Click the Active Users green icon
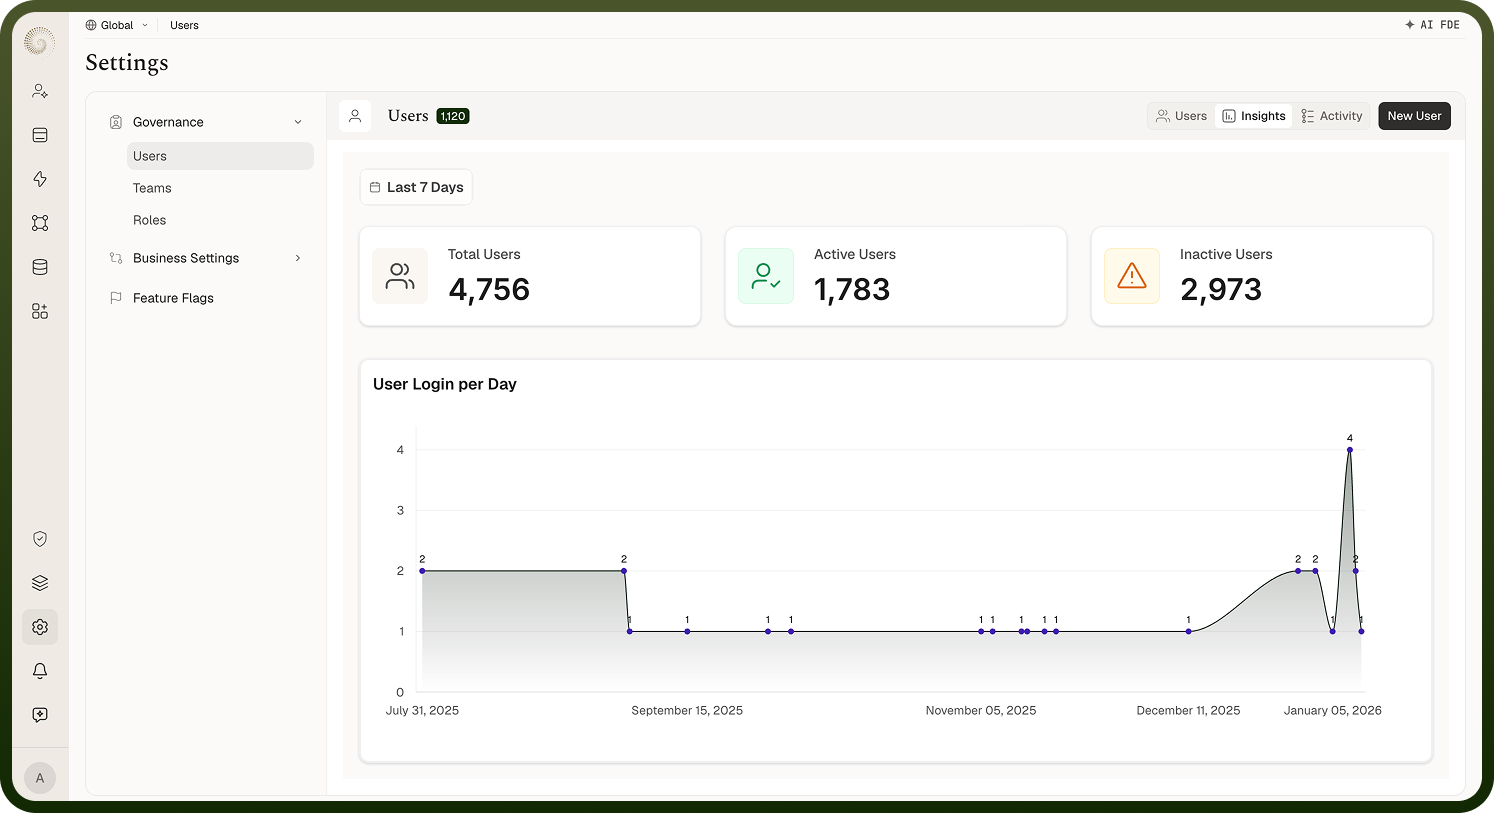The image size is (1494, 813). pos(766,276)
